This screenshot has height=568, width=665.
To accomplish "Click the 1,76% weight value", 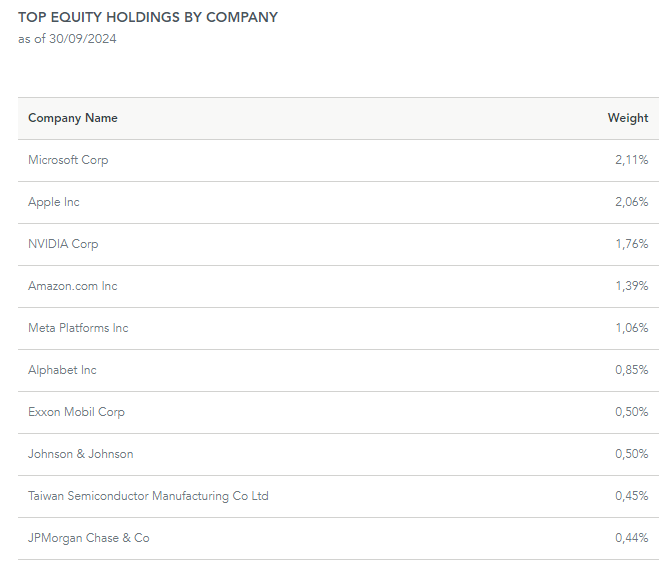I will [x=631, y=244].
